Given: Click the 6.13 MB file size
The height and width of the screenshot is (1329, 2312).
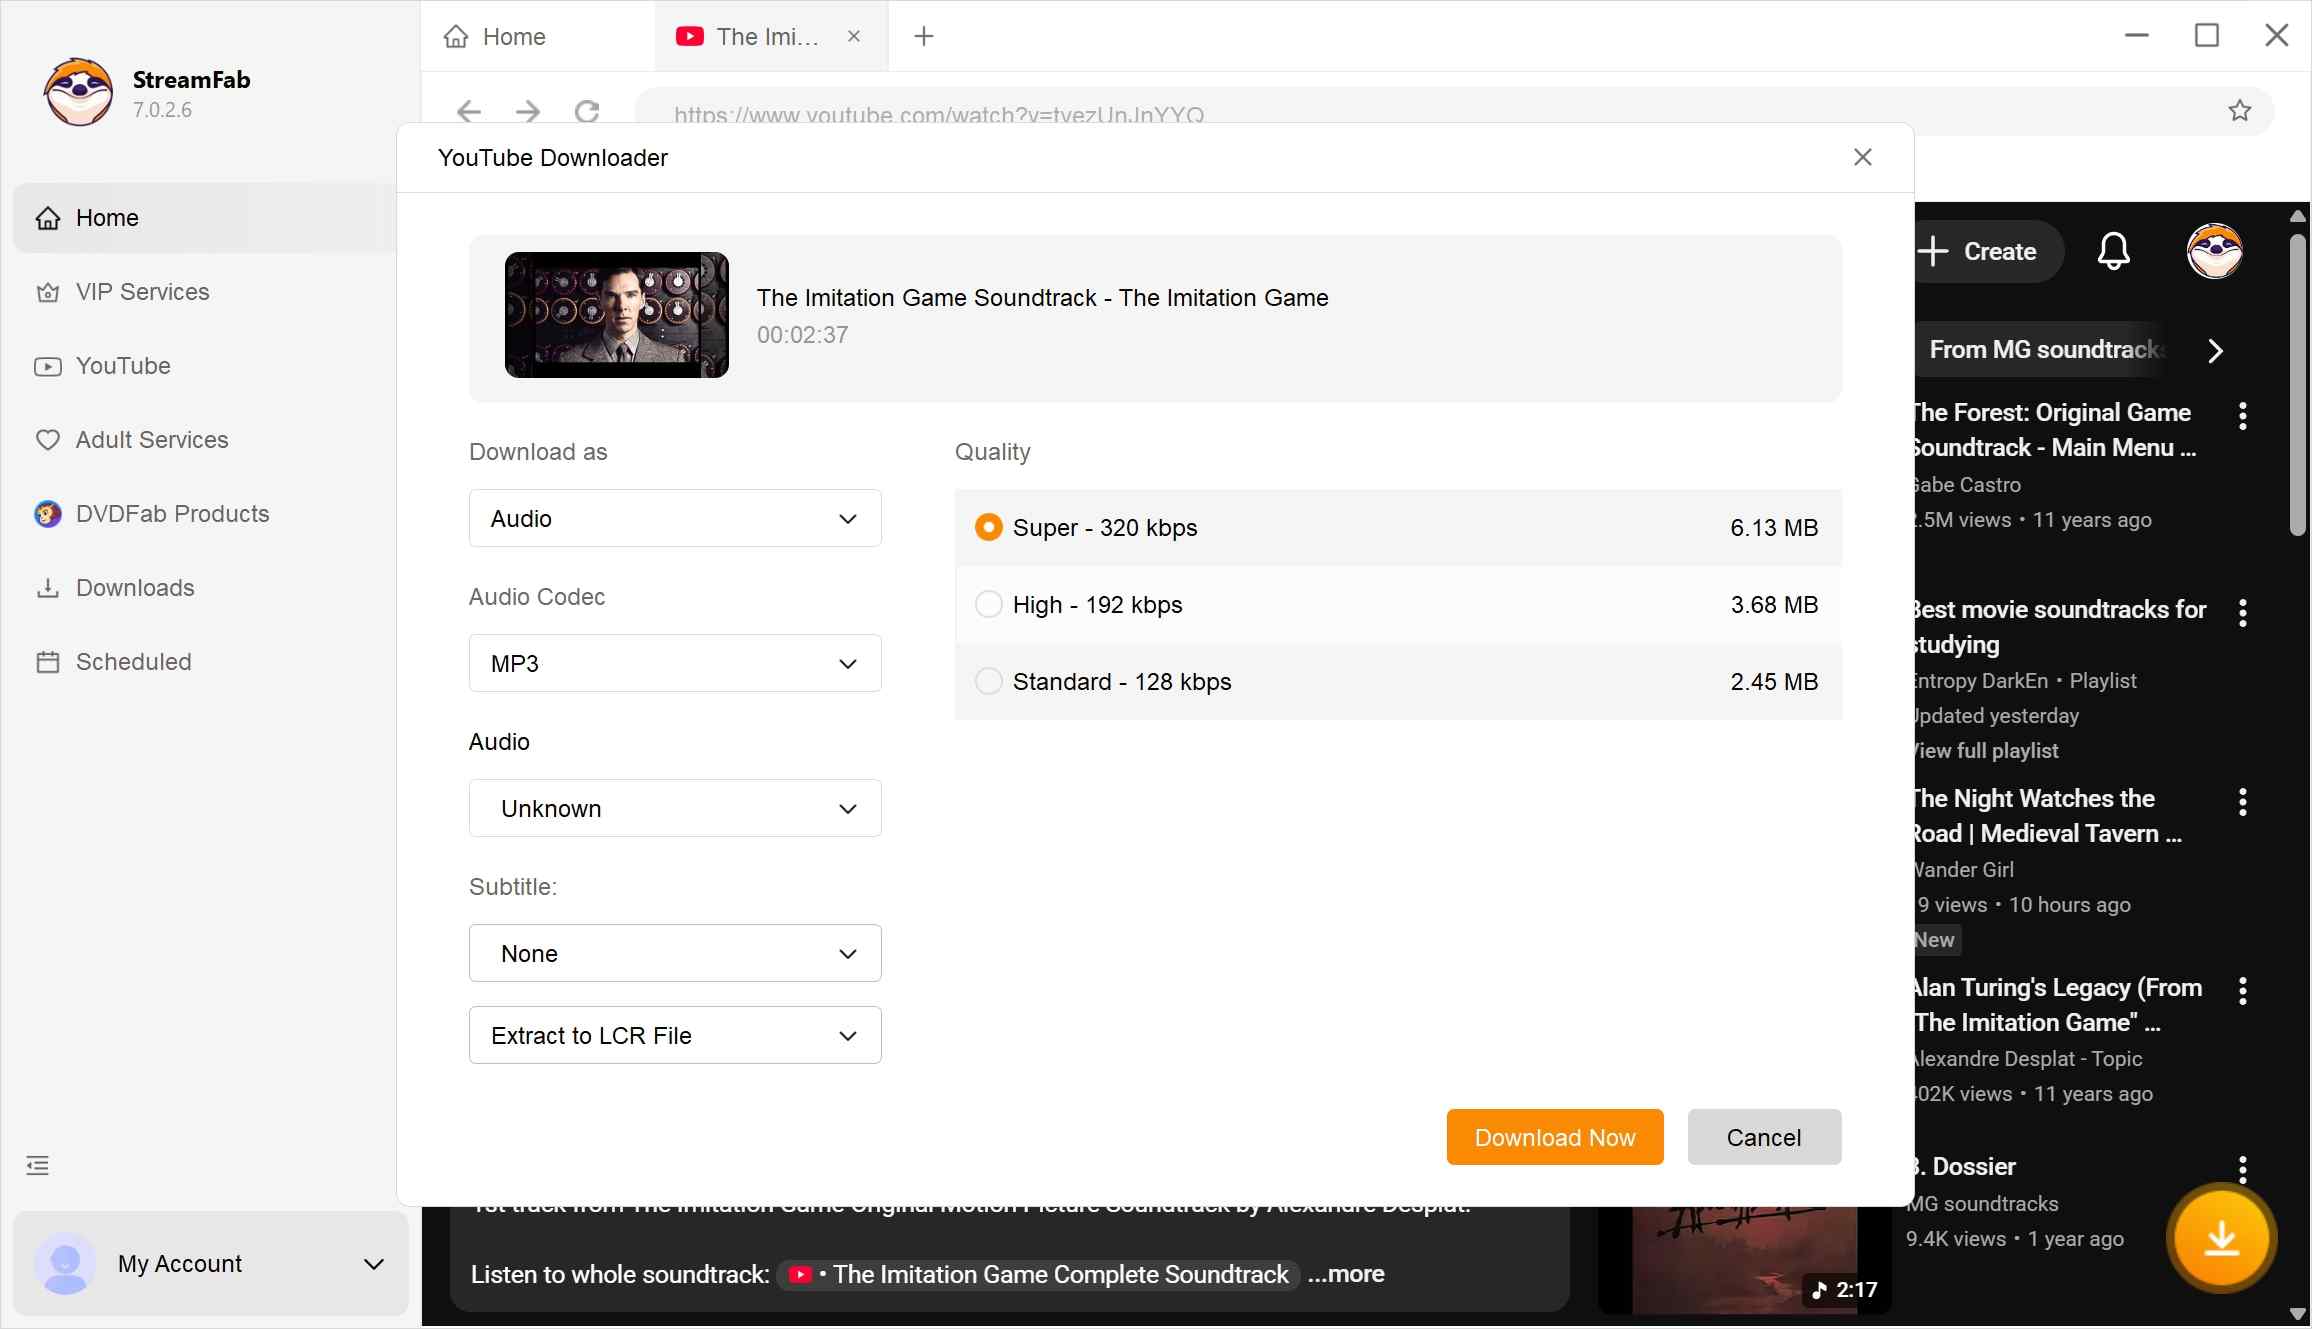Looking at the screenshot, I should pos(1774,528).
